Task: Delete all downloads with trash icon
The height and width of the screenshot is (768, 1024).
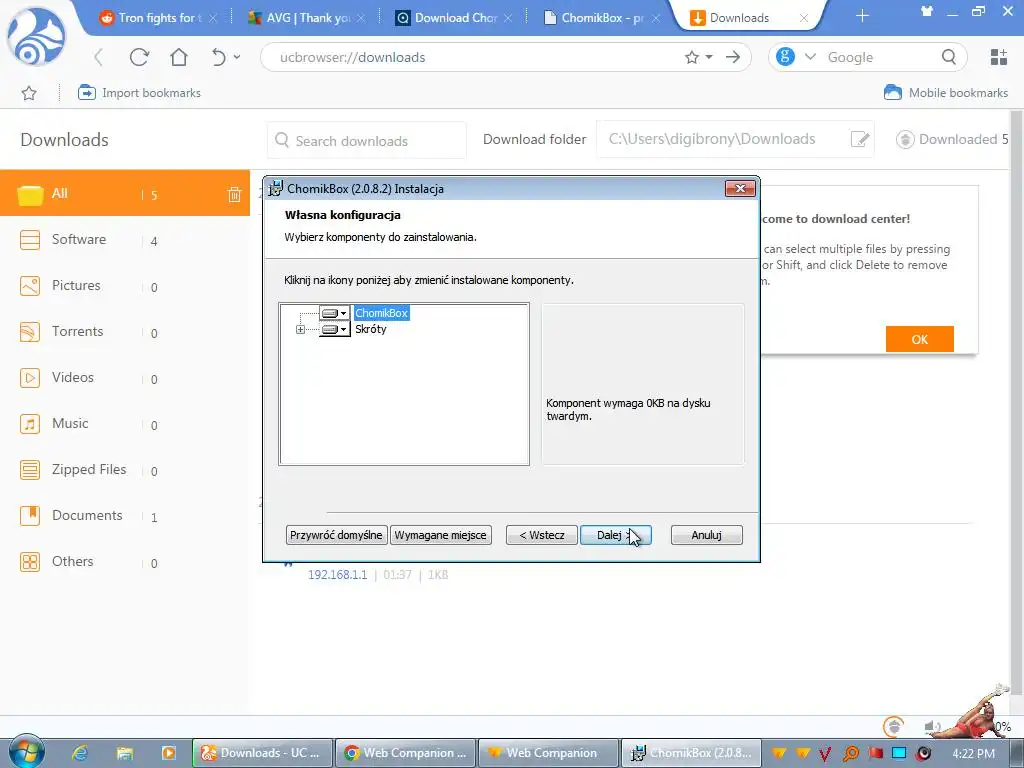Action: tap(234, 194)
